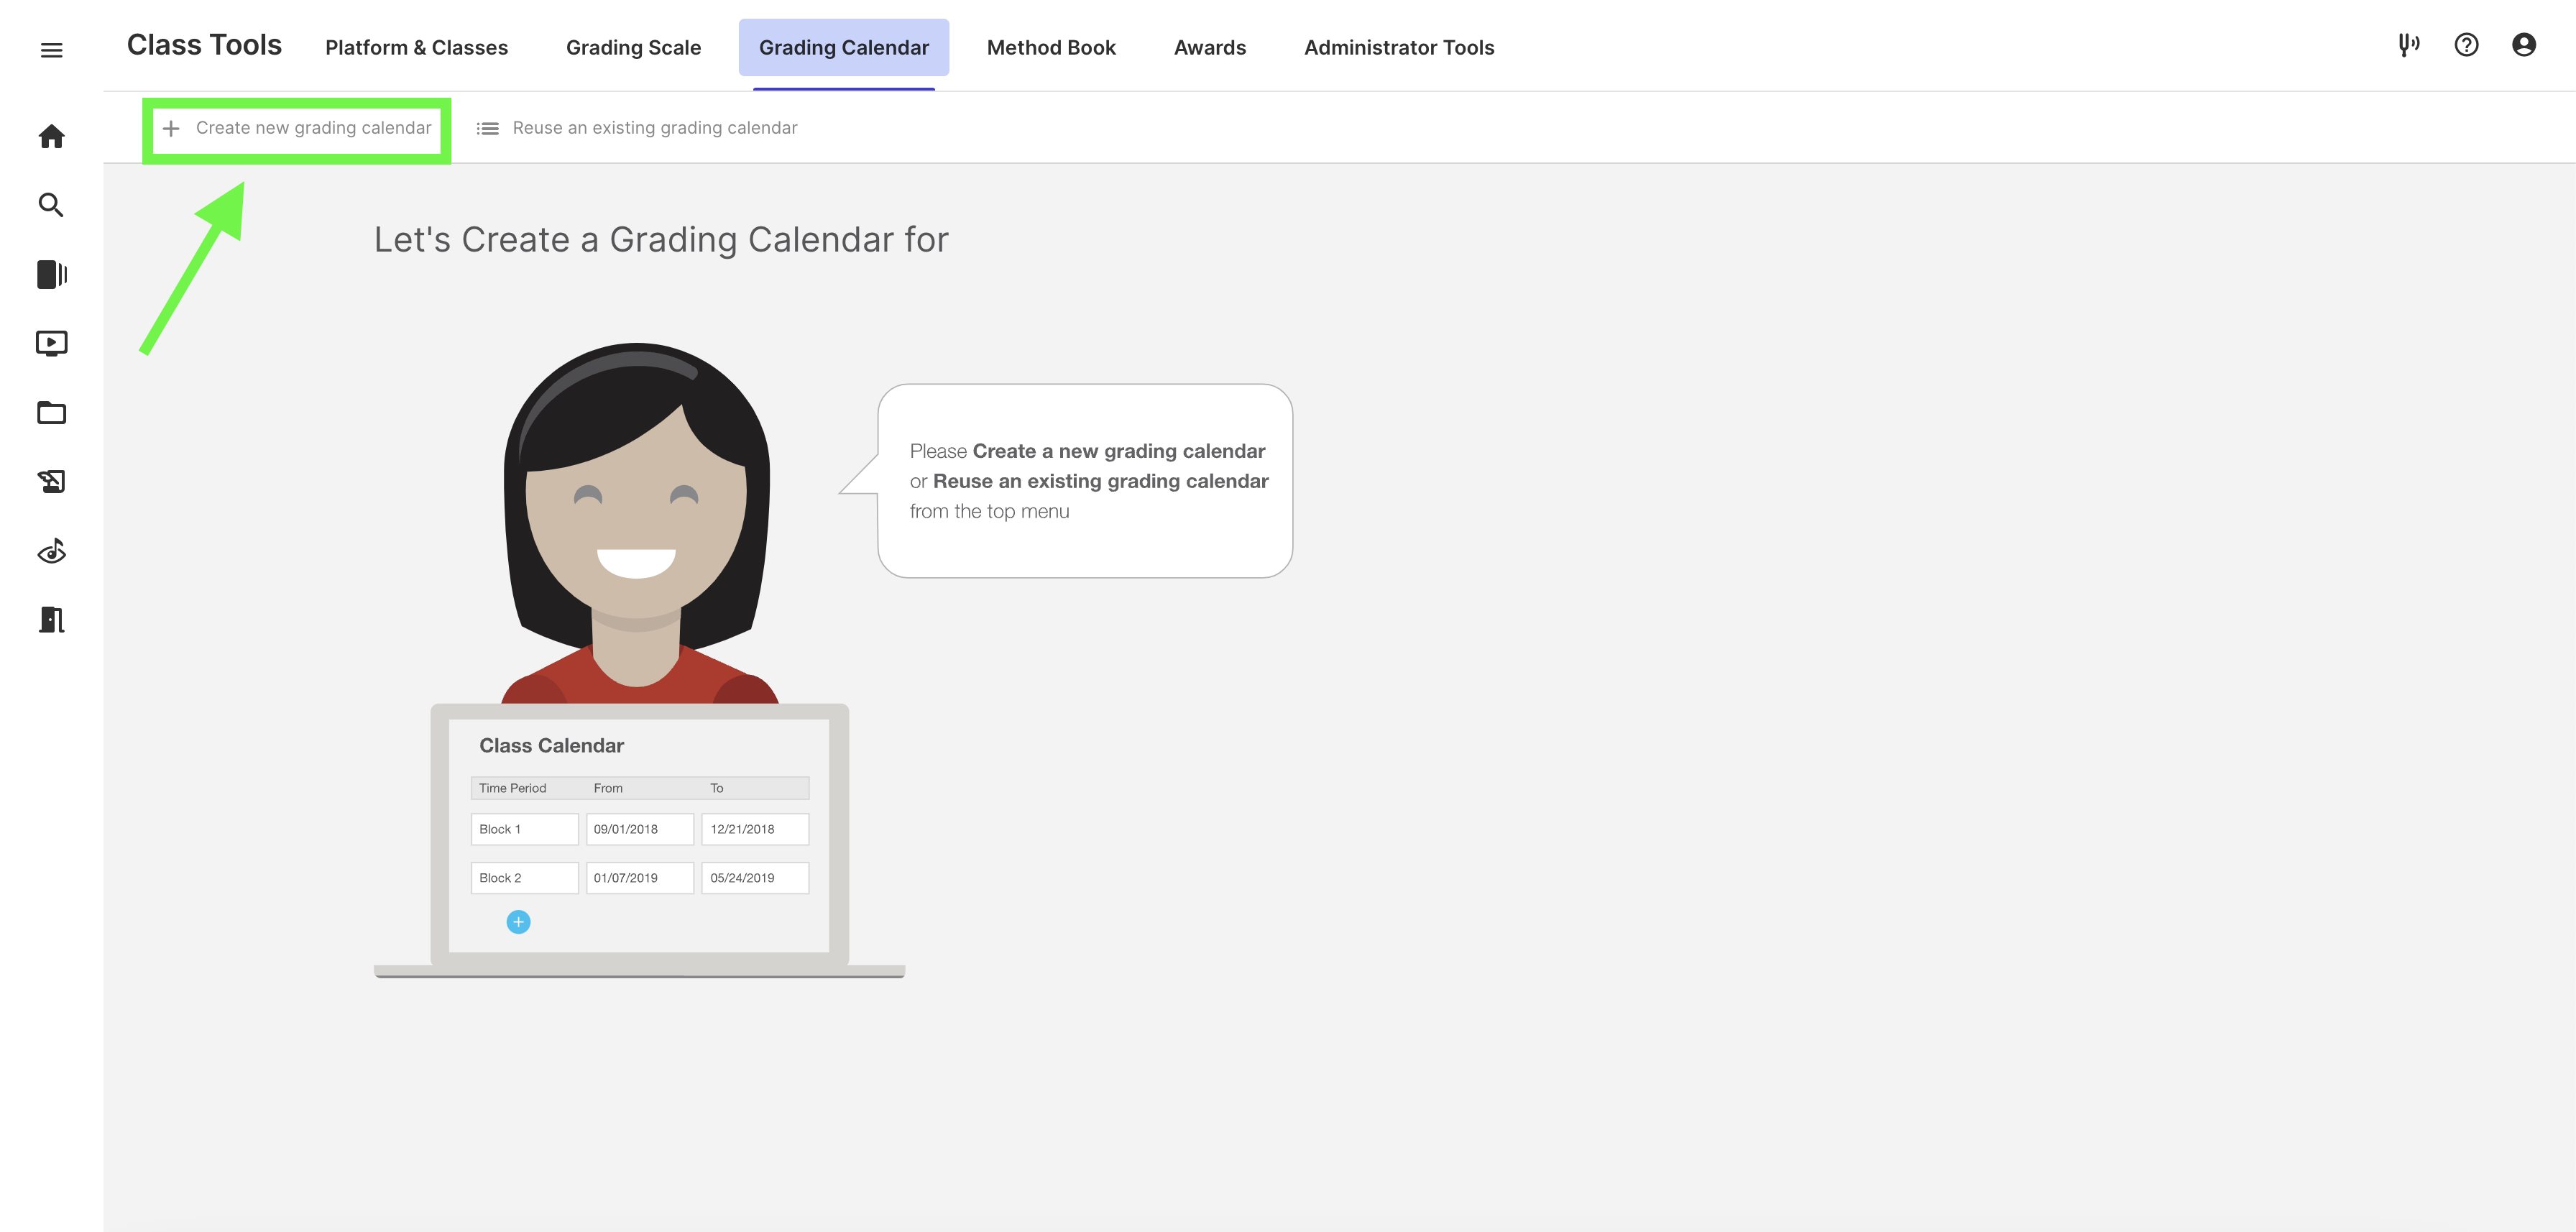The height and width of the screenshot is (1232, 2576).
Task: Click the blue plus button on Class Calendar
Action: 518,921
